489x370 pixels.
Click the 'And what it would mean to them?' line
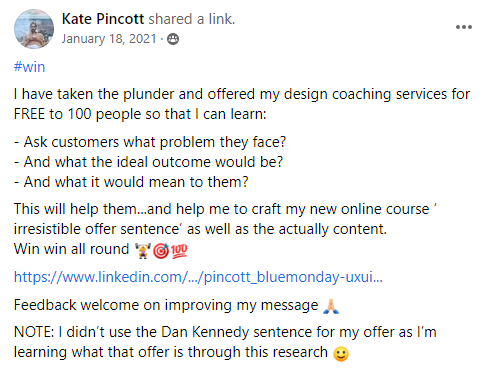click(x=131, y=182)
